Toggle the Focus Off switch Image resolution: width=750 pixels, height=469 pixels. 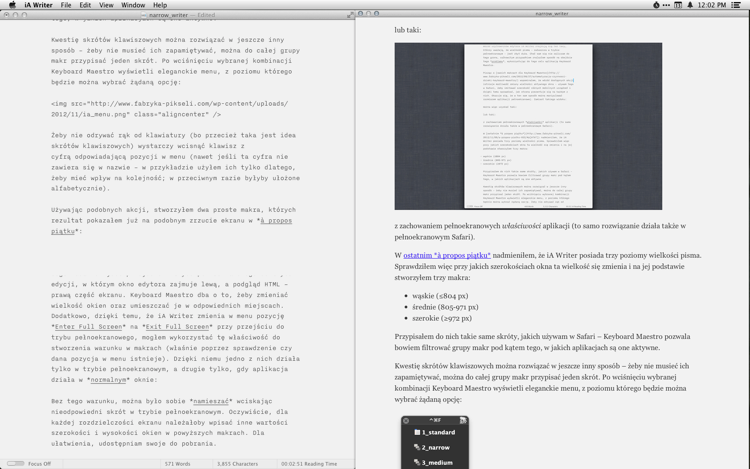click(16, 463)
